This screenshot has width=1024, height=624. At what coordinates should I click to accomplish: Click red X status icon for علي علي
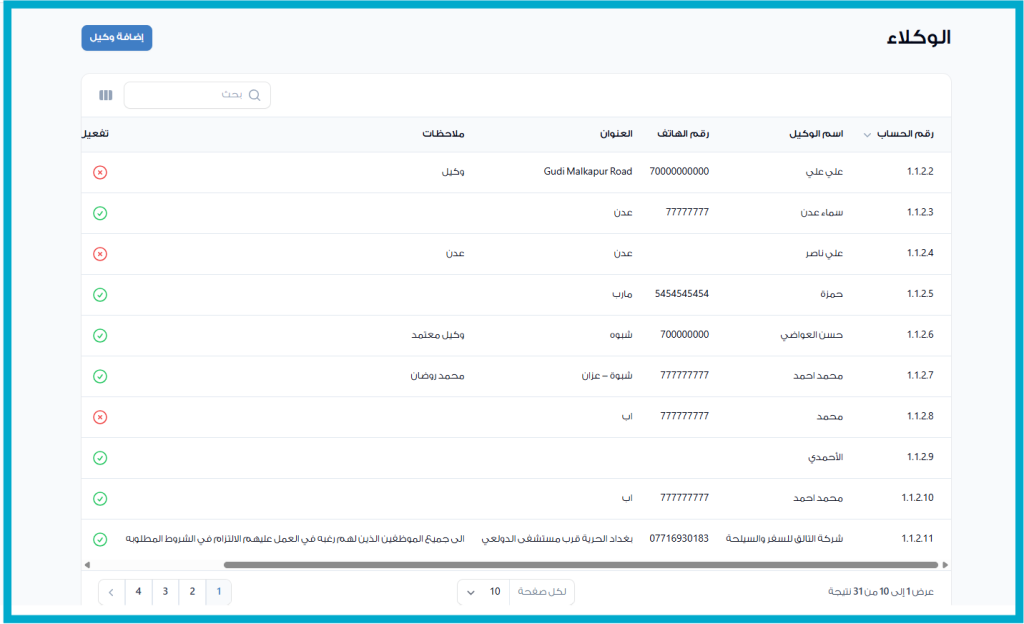pos(100,172)
